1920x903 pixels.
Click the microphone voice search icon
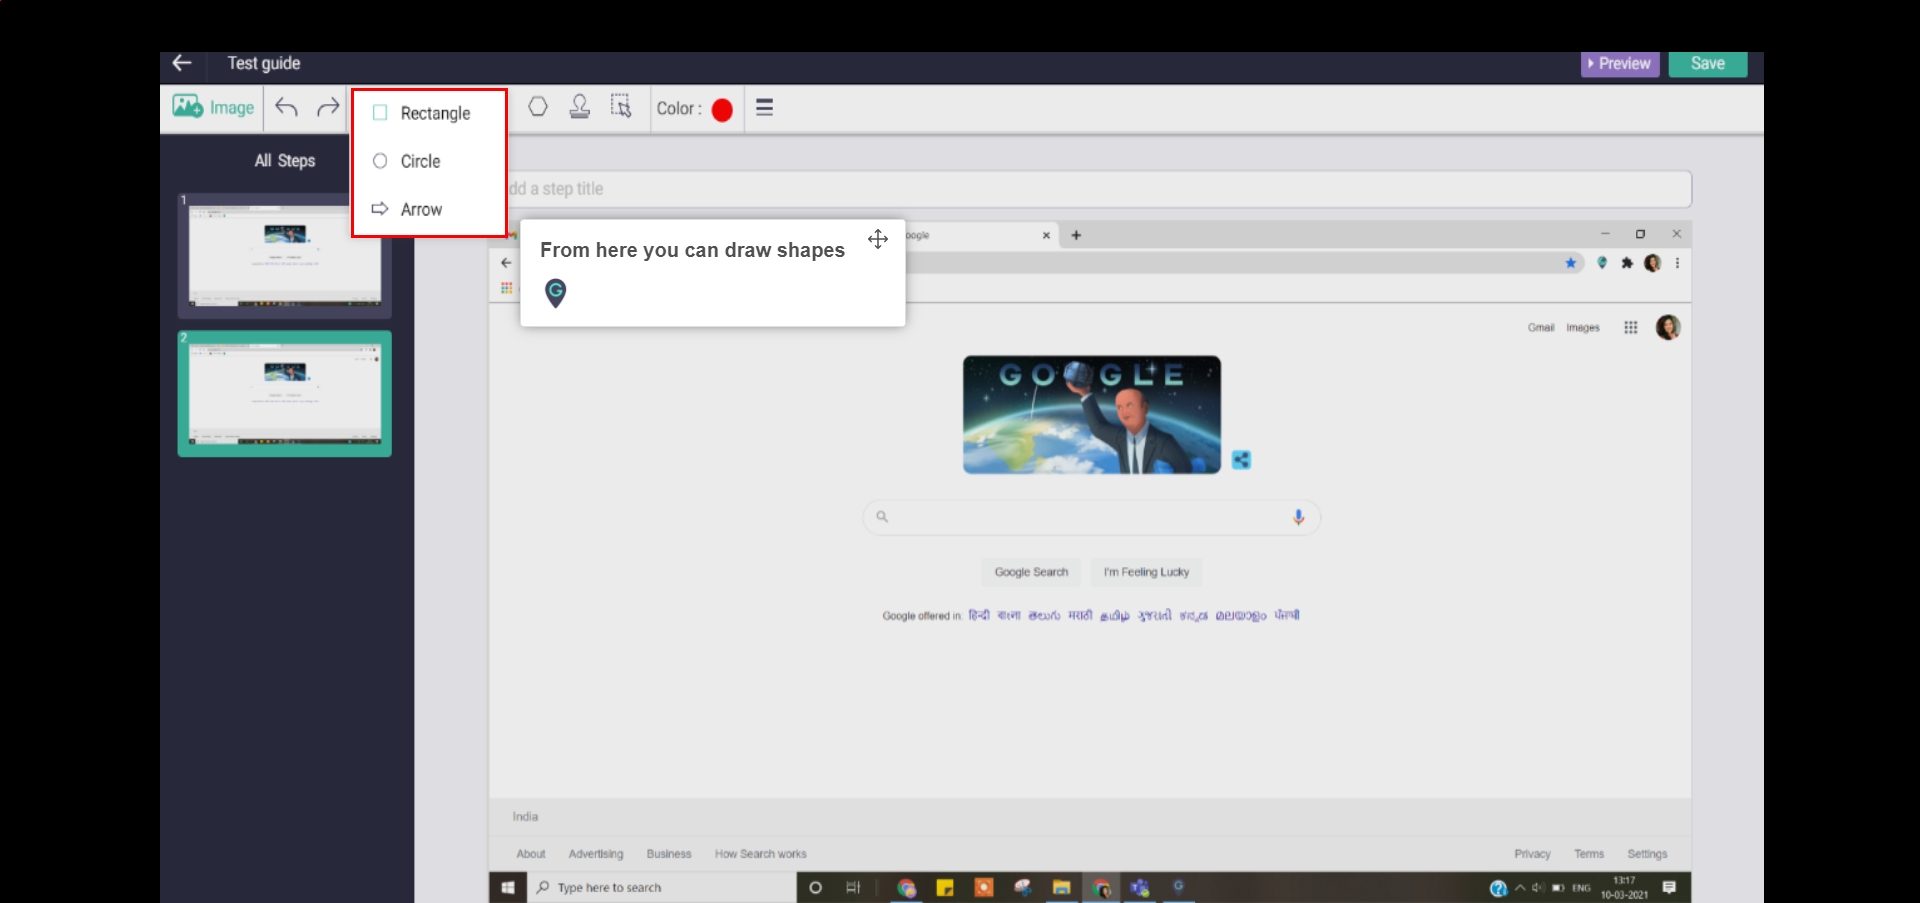click(x=1298, y=517)
